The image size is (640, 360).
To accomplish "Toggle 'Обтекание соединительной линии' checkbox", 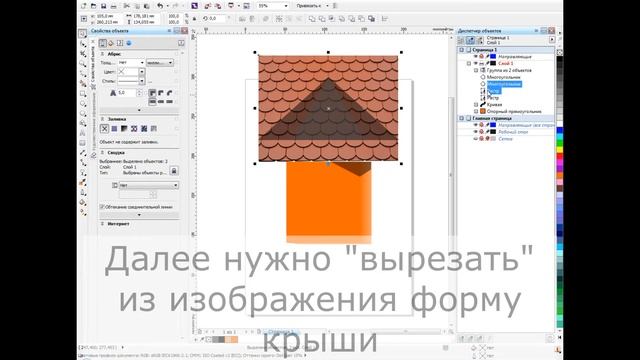I will (102, 207).
